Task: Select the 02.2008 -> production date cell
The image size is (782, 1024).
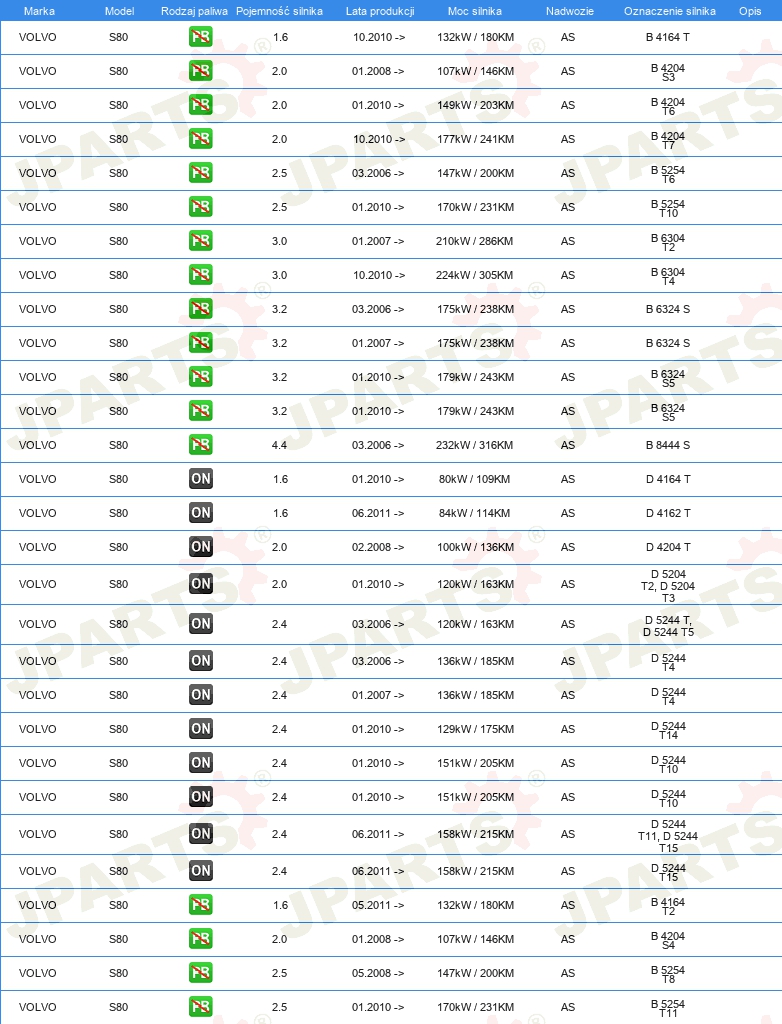Action: click(378, 547)
